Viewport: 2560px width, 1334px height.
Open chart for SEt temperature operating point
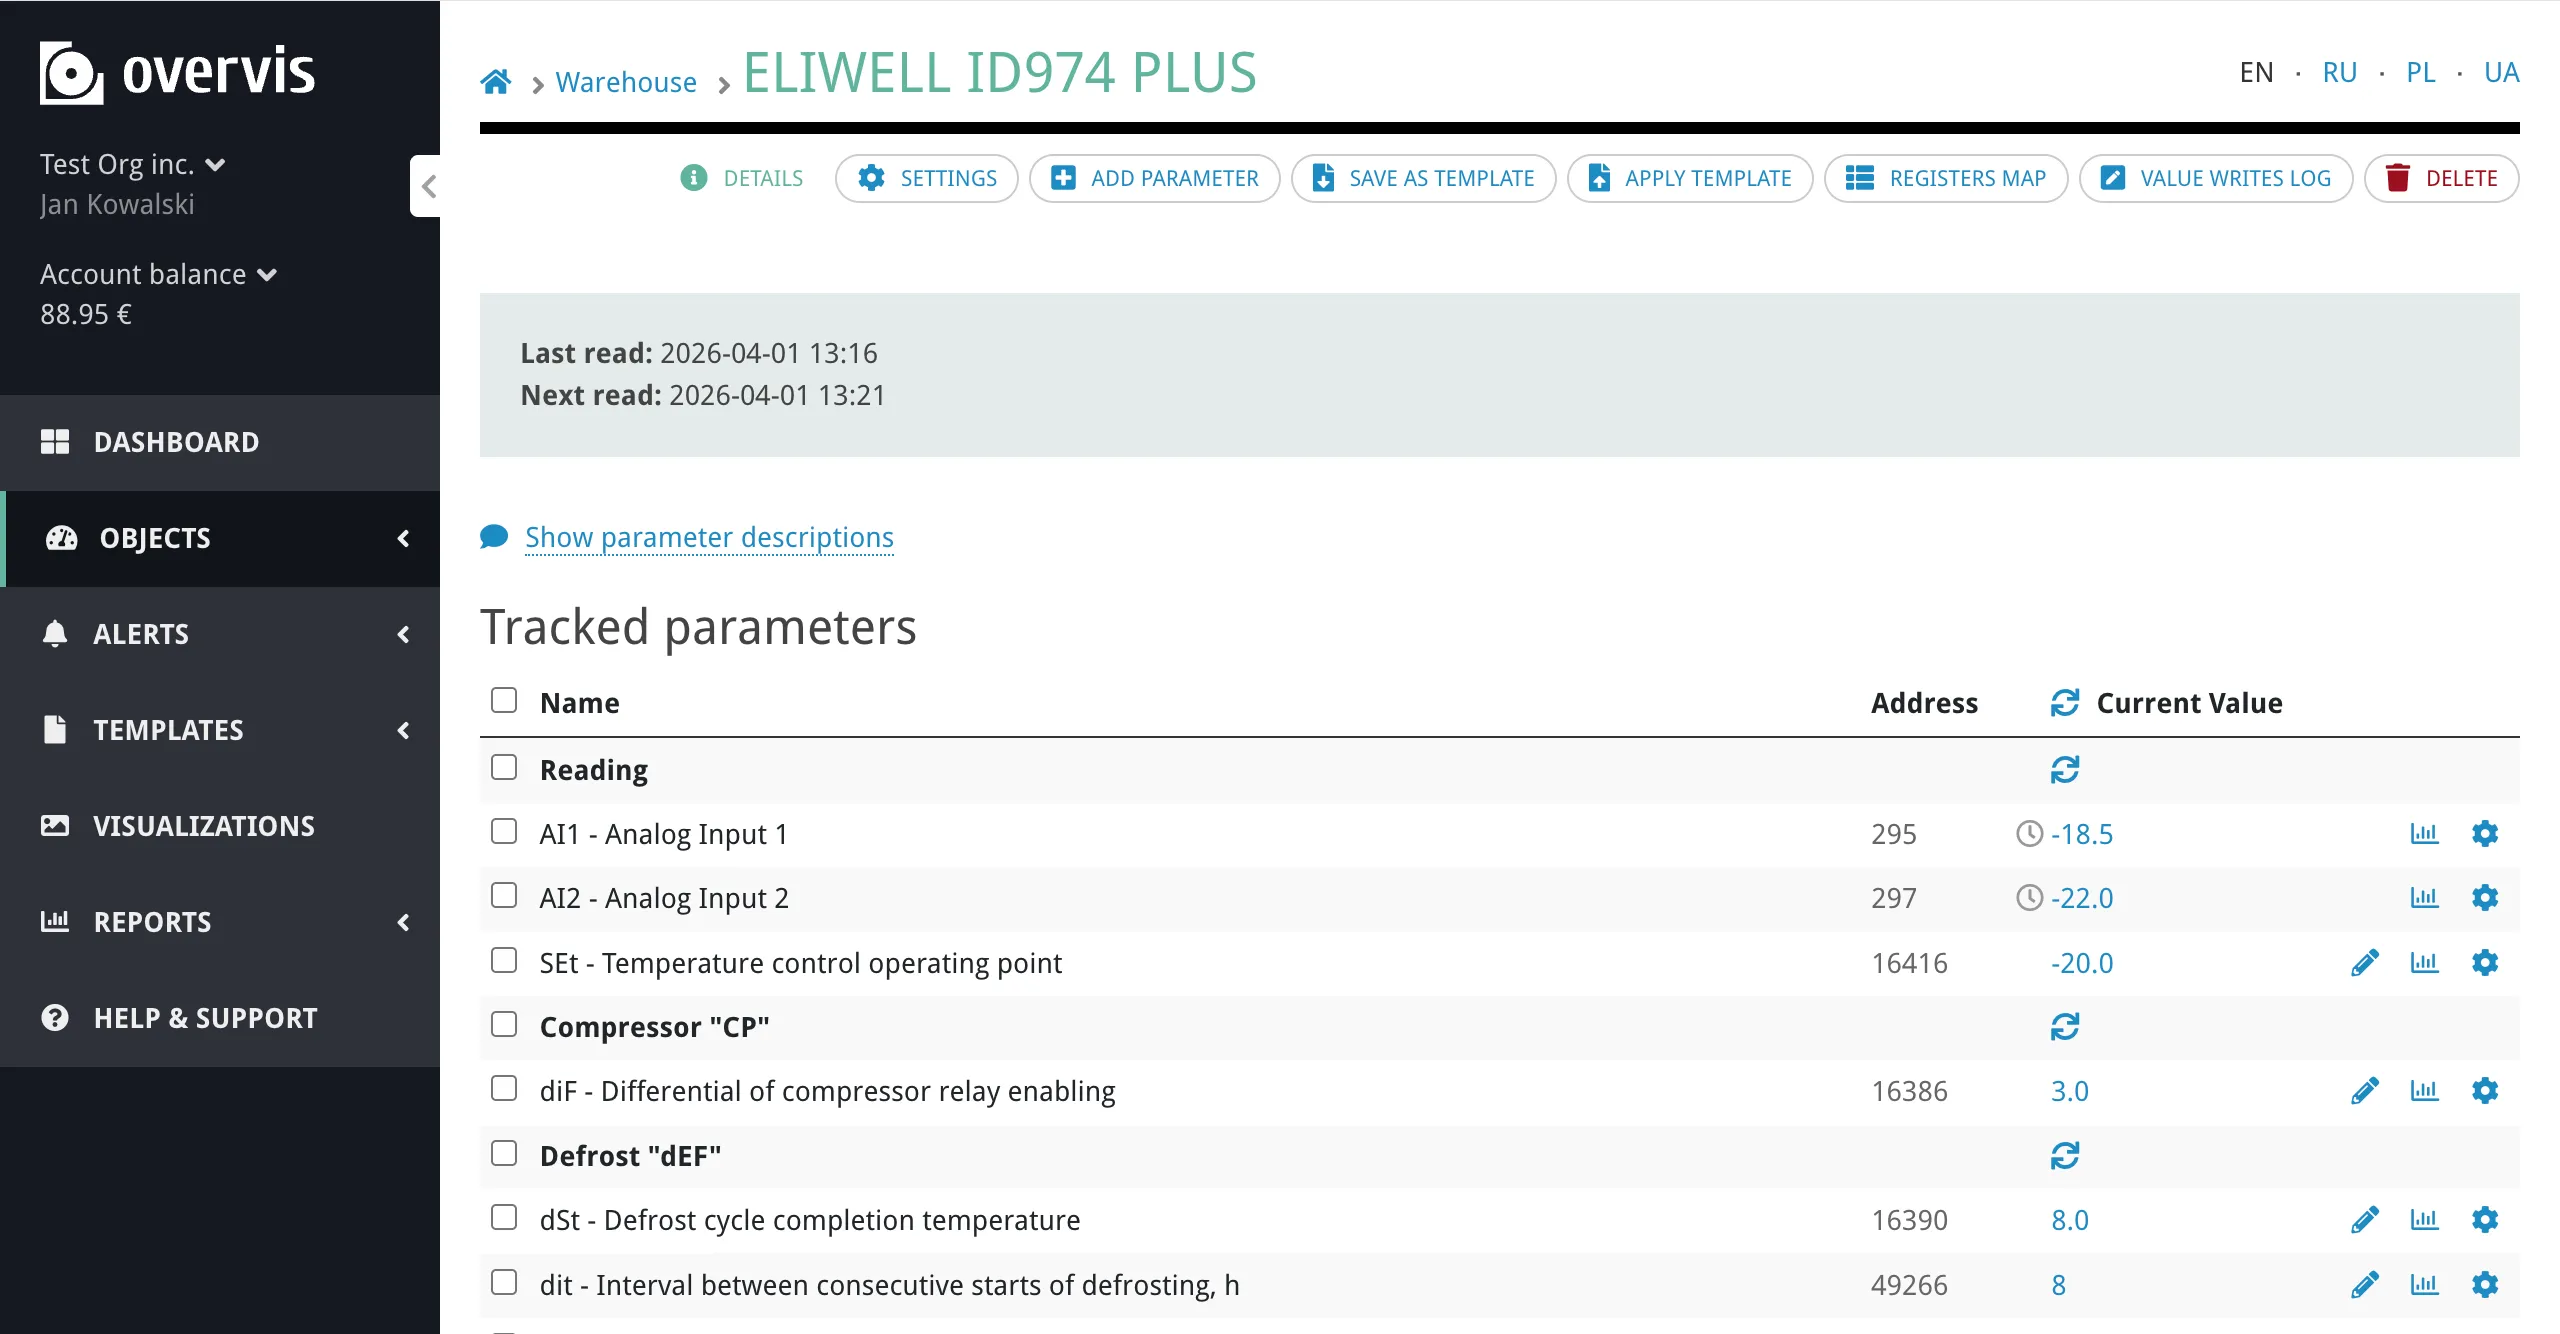pos(2424,963)
